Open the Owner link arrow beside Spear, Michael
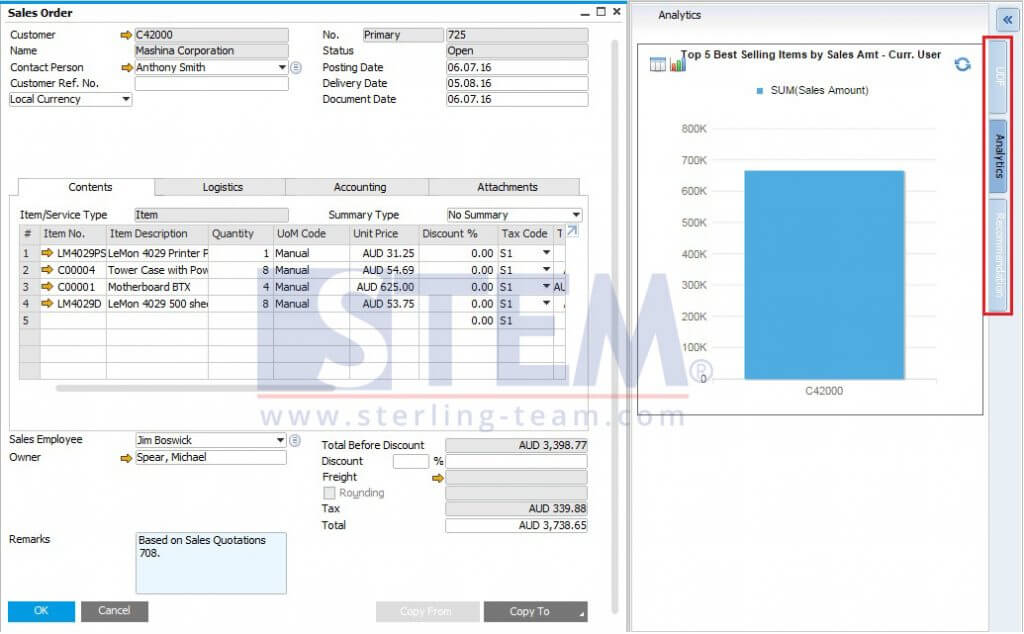The height and width of the screenshot is (634, 1024). [126, 458]
